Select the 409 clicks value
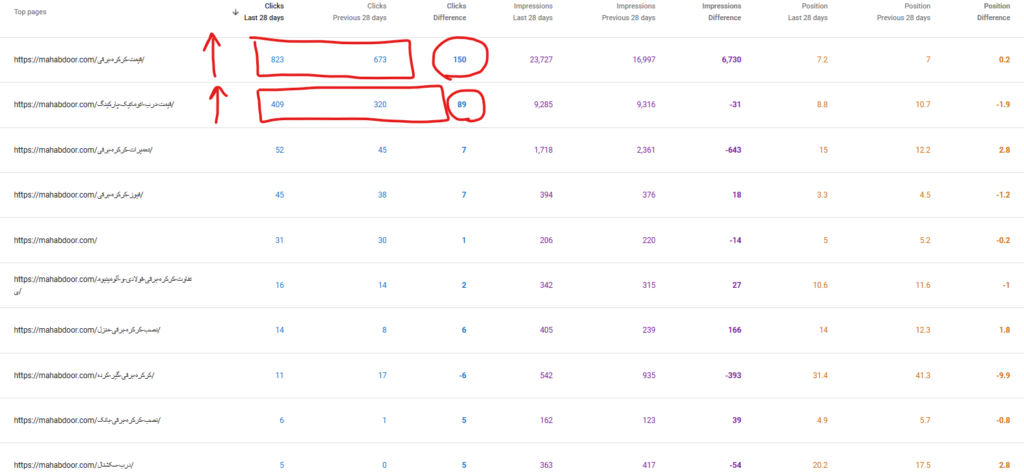 click(x=278, y=105)
